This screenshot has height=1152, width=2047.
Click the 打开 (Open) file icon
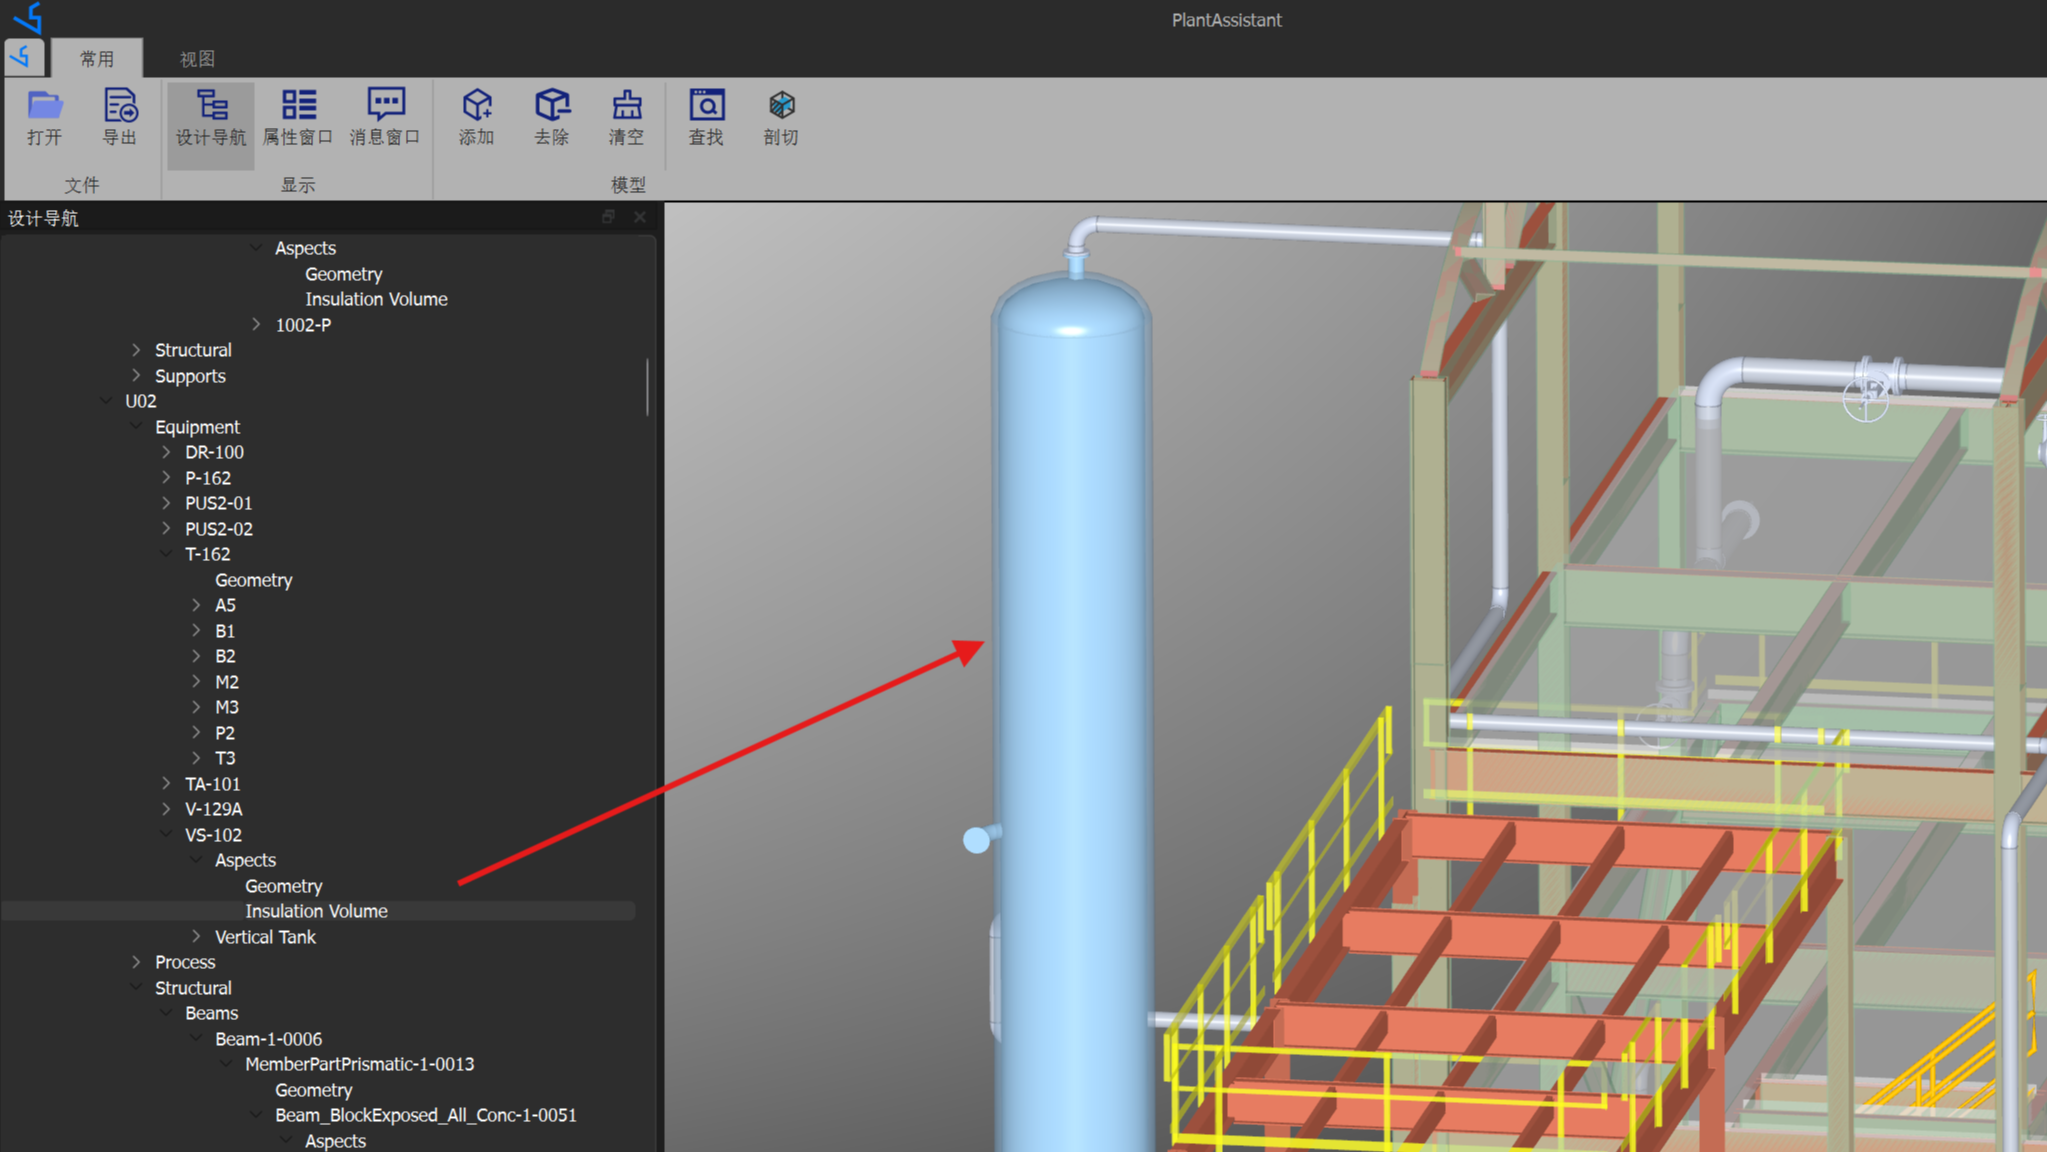[x=45, y=117]
